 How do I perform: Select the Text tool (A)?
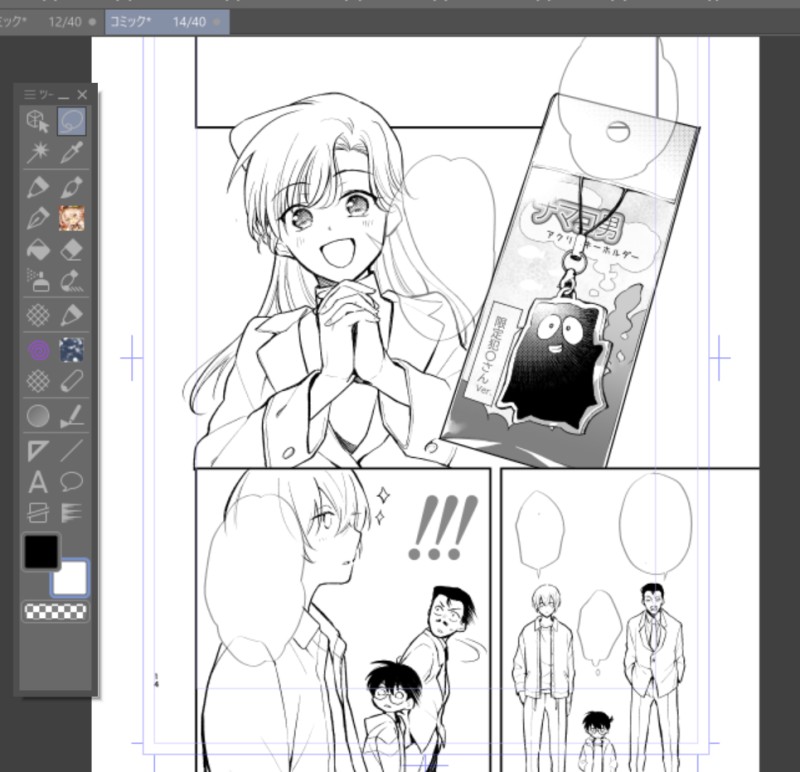coord(38,482)
